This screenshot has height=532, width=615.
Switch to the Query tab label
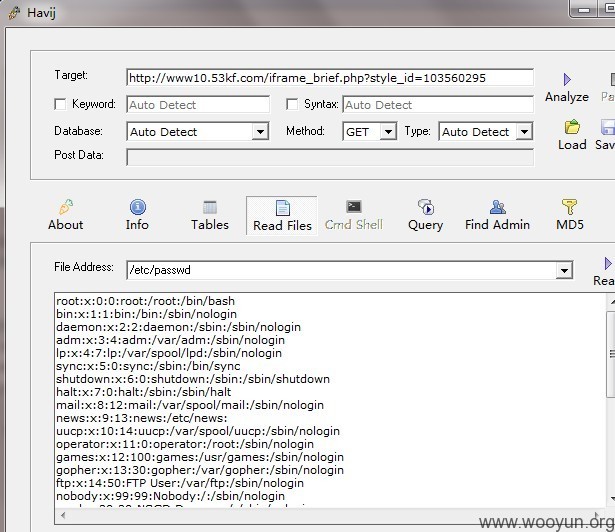pos(426,225)
